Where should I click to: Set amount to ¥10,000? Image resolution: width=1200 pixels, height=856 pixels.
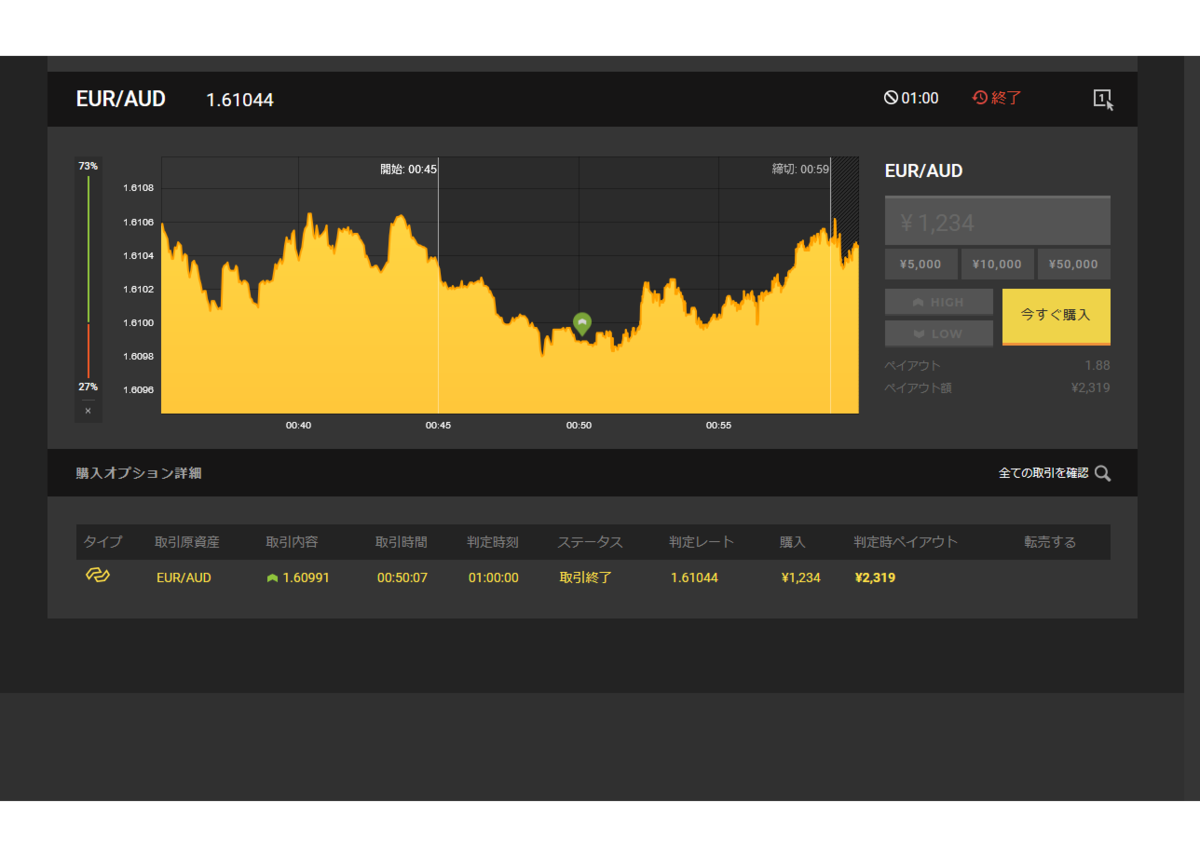click(x=997, y=265)
